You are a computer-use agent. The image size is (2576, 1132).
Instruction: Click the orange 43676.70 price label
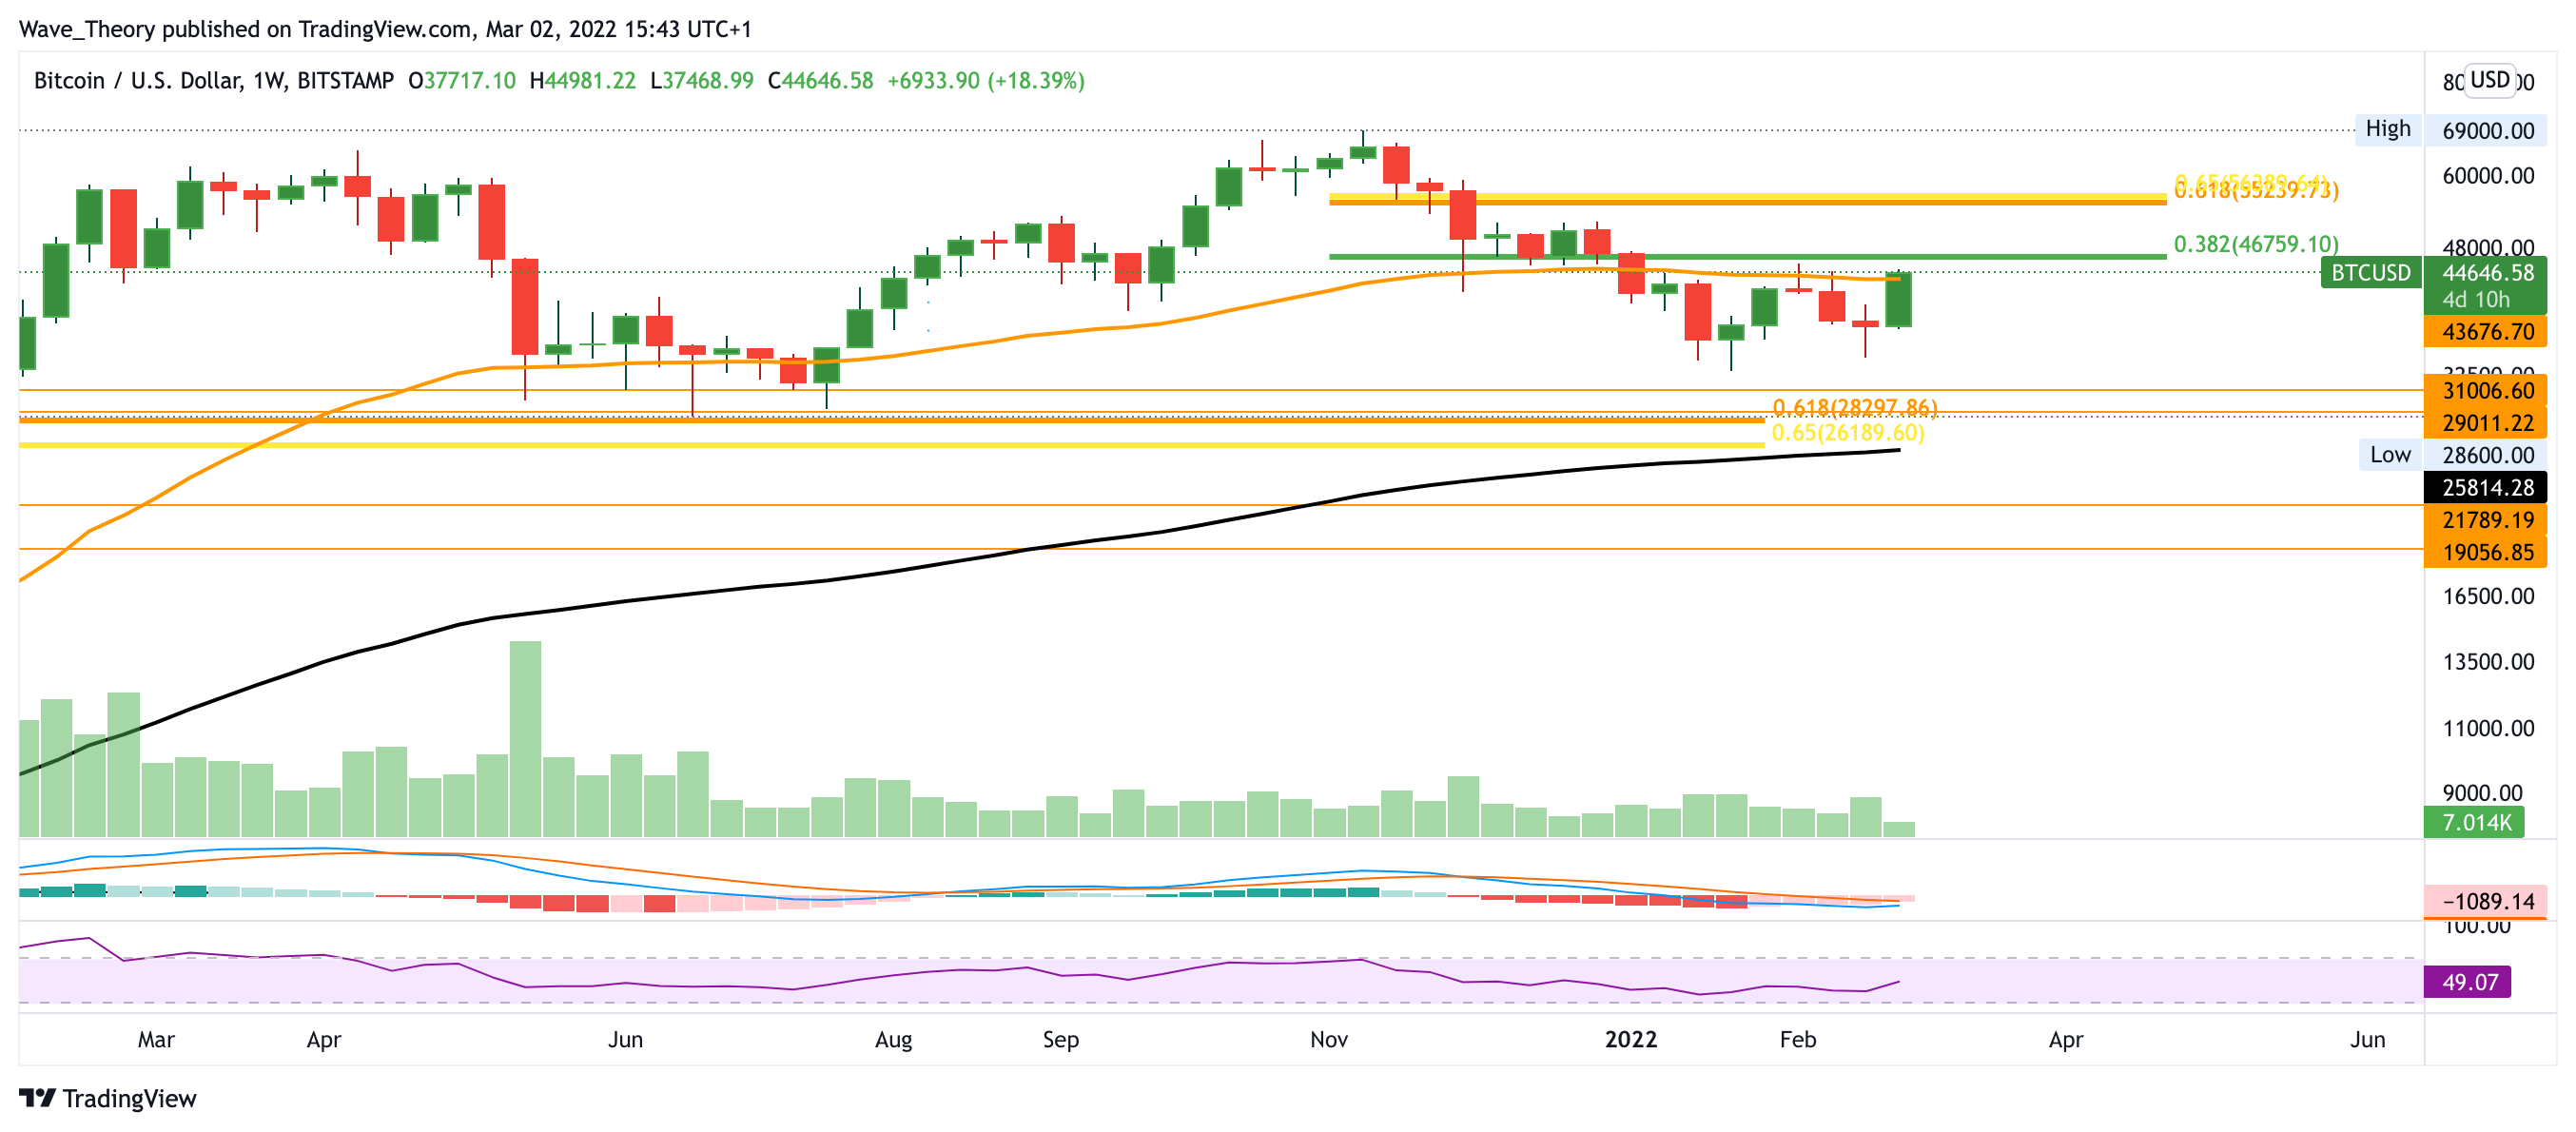pyautogui.click(x=2486, y=332)
